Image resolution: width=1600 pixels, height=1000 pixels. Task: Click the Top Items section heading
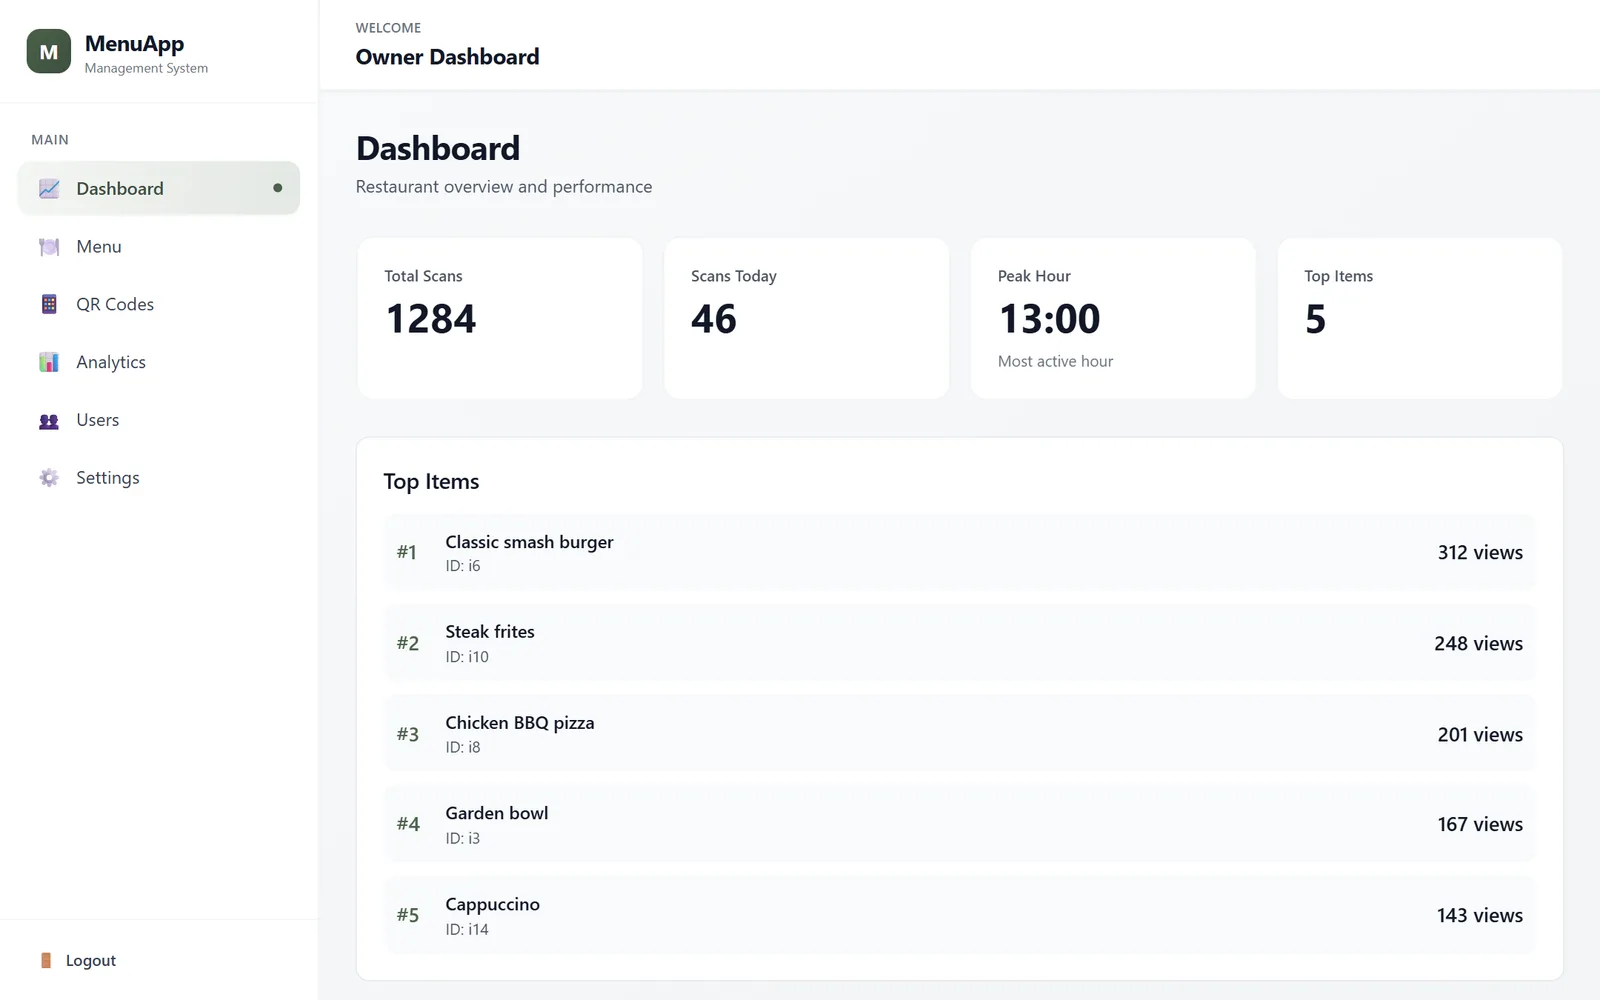431,482
